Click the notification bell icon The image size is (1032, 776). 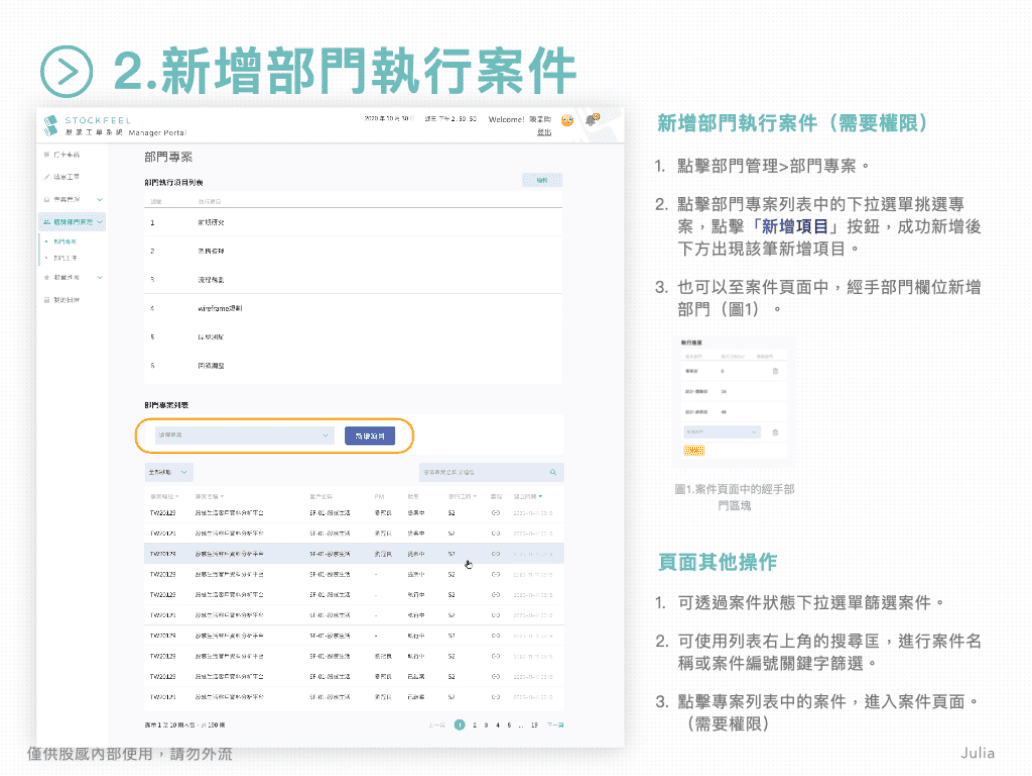[592, 119]
